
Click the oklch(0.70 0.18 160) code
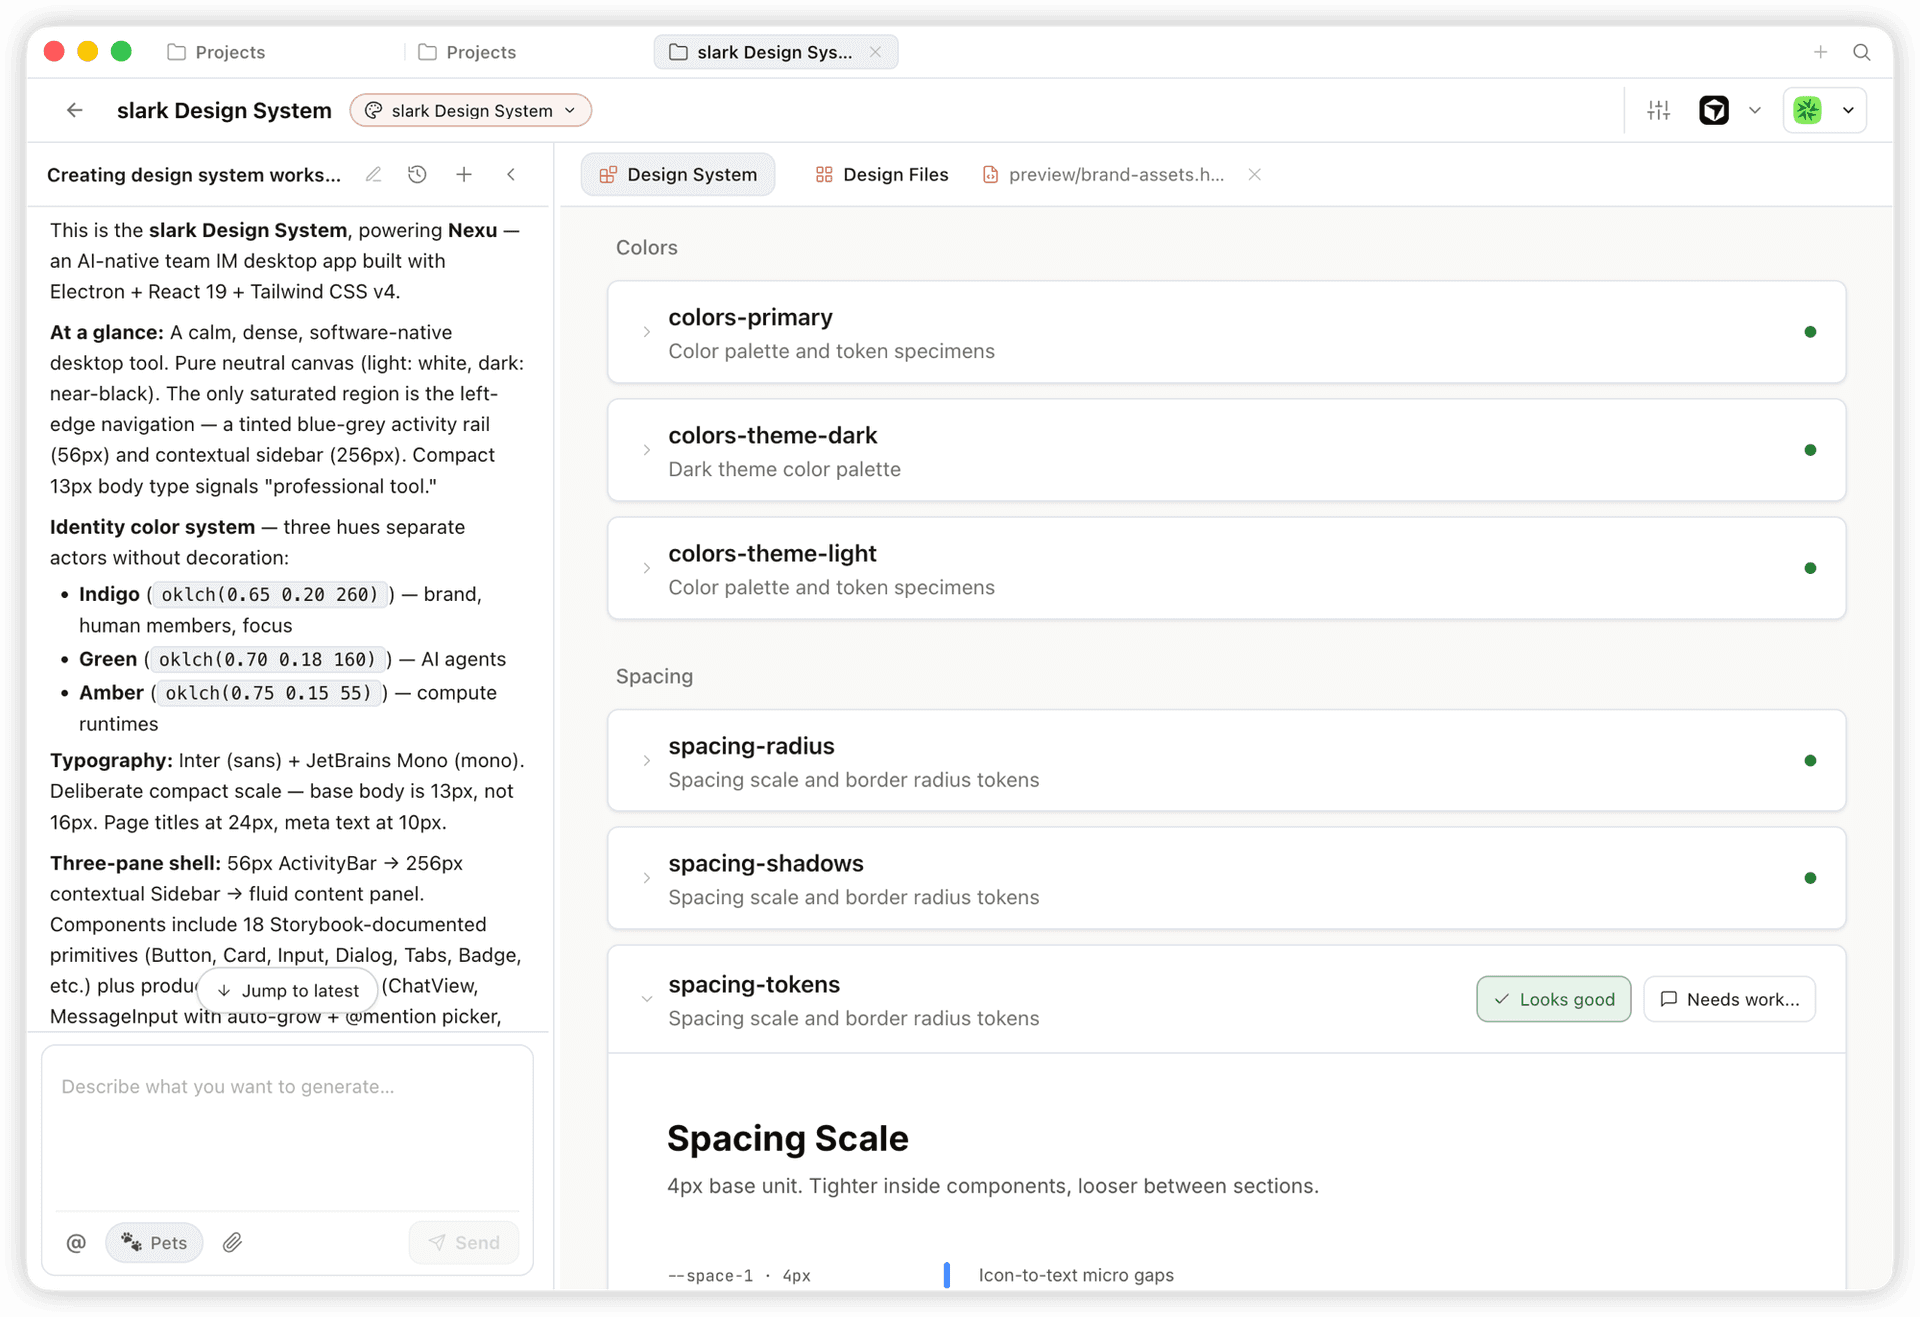point(267,659)
